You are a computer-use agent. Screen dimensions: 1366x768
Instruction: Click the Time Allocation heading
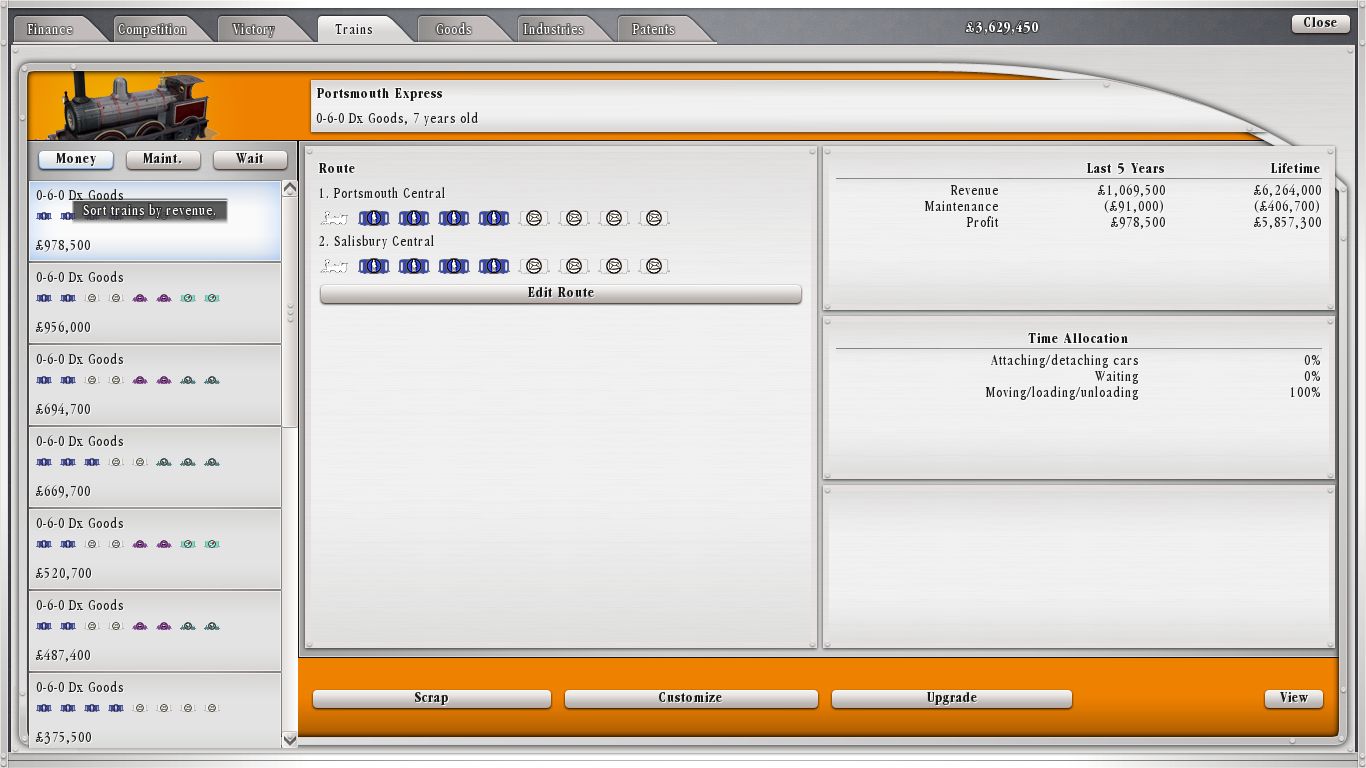pos(1078,338)
